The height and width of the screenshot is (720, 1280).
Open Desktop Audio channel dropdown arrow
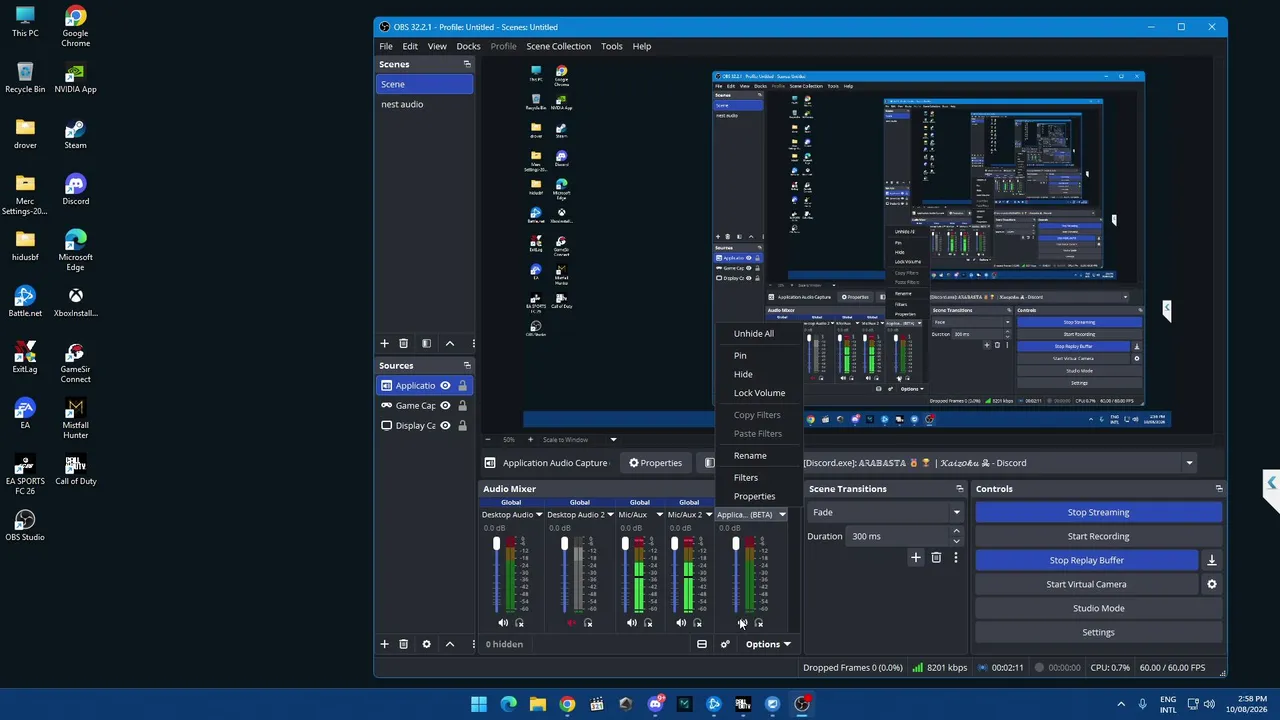(x=539, y=515)
